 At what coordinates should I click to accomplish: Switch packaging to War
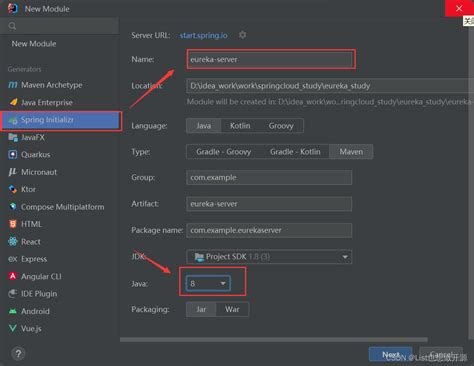click(232, 309)
